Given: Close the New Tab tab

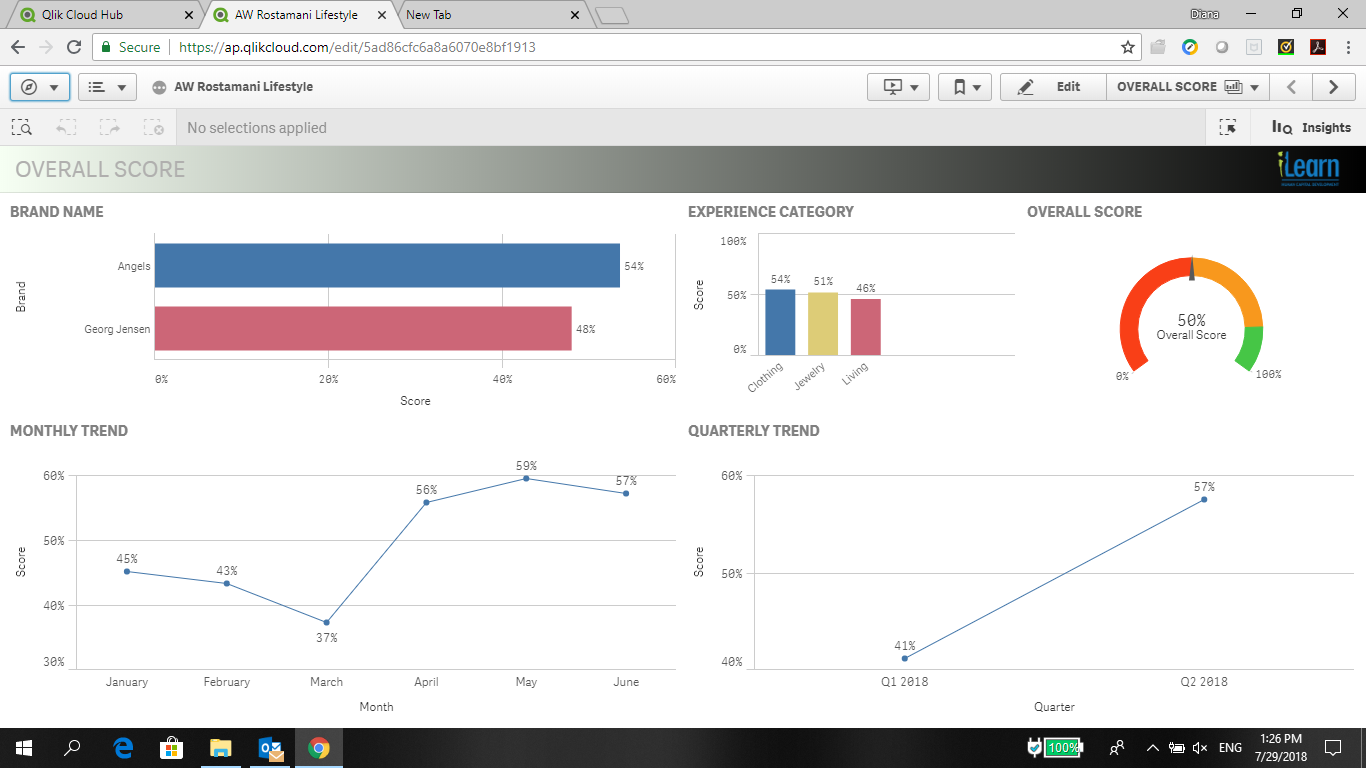Looking at the screenshot, I should [x=575, y=15].
